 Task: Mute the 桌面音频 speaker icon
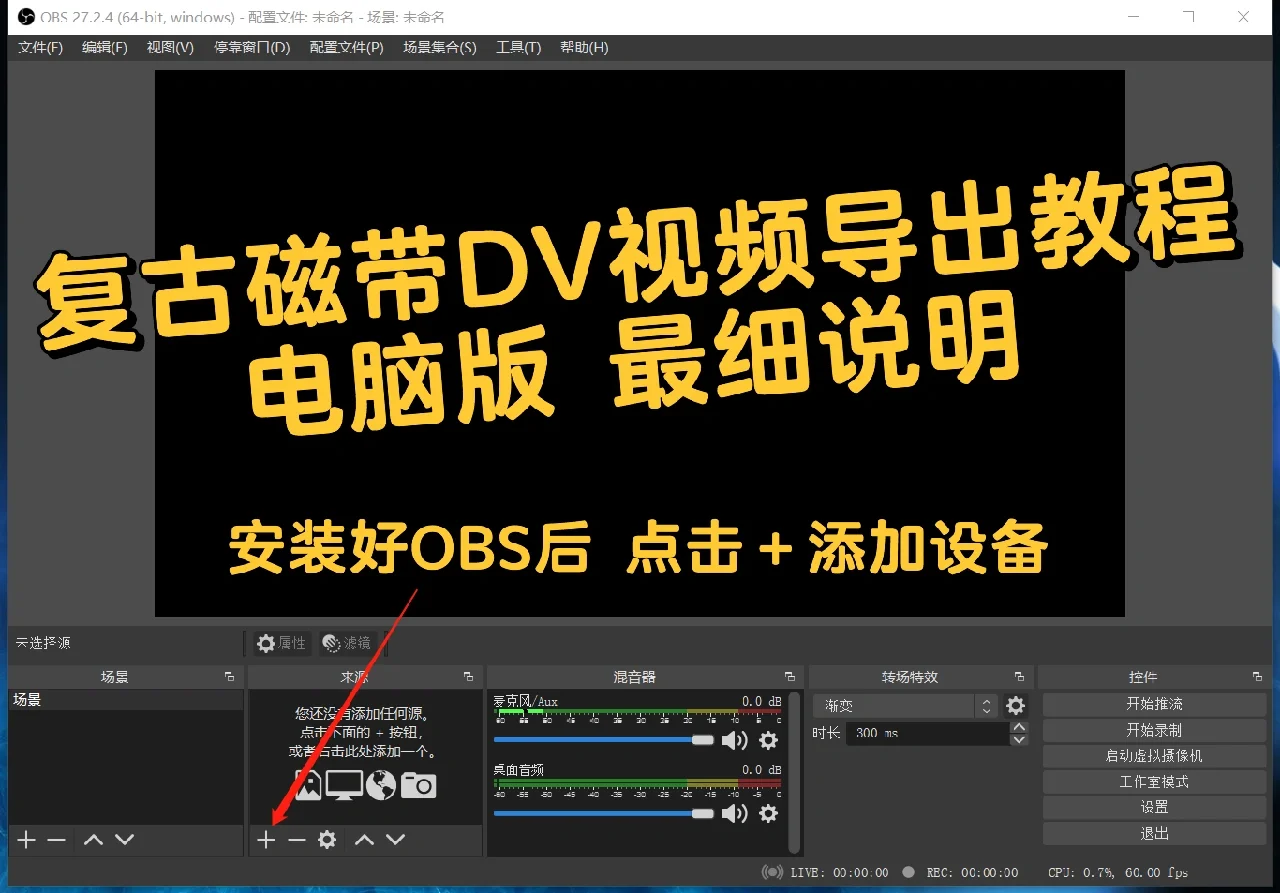(x=735, y=813)
